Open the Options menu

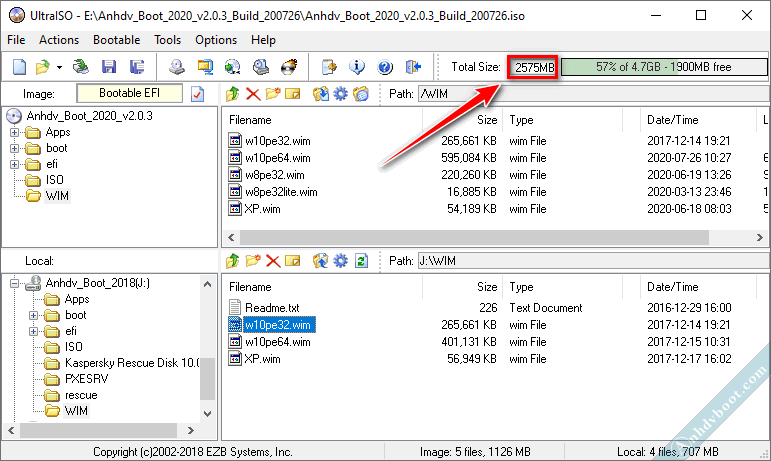click(216, 40)
